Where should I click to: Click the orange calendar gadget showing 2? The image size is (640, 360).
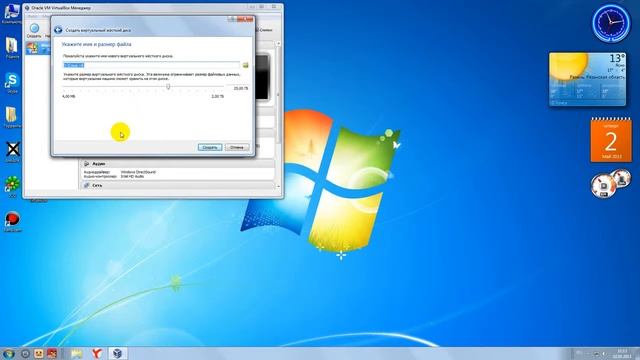611,140
